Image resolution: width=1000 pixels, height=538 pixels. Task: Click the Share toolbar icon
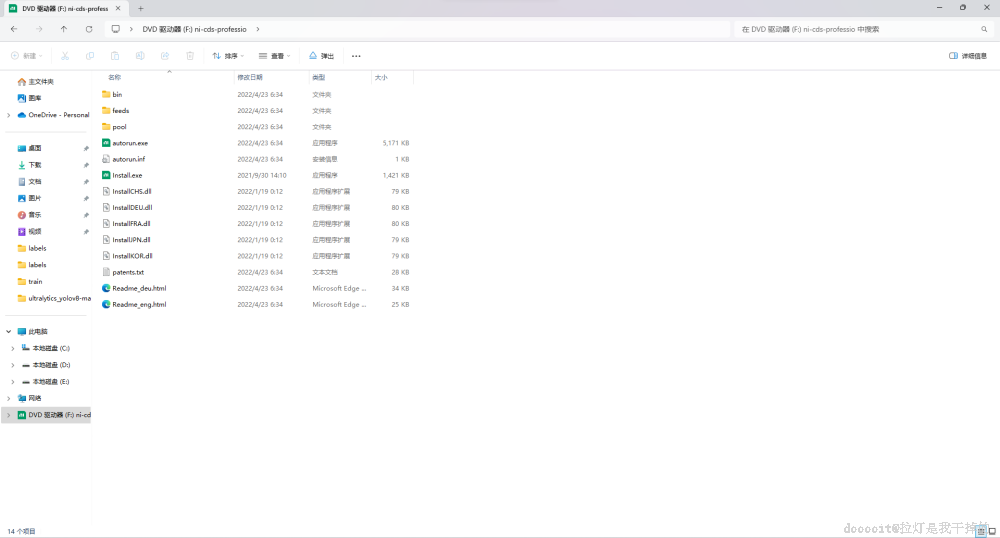click(x=165, y=56)
